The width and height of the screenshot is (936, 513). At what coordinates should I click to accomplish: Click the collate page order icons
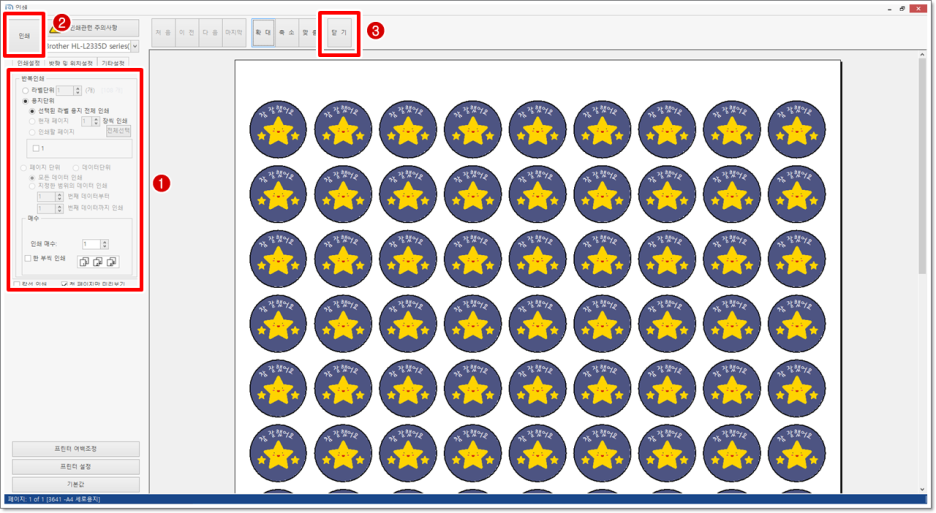(x=98, y=262)
